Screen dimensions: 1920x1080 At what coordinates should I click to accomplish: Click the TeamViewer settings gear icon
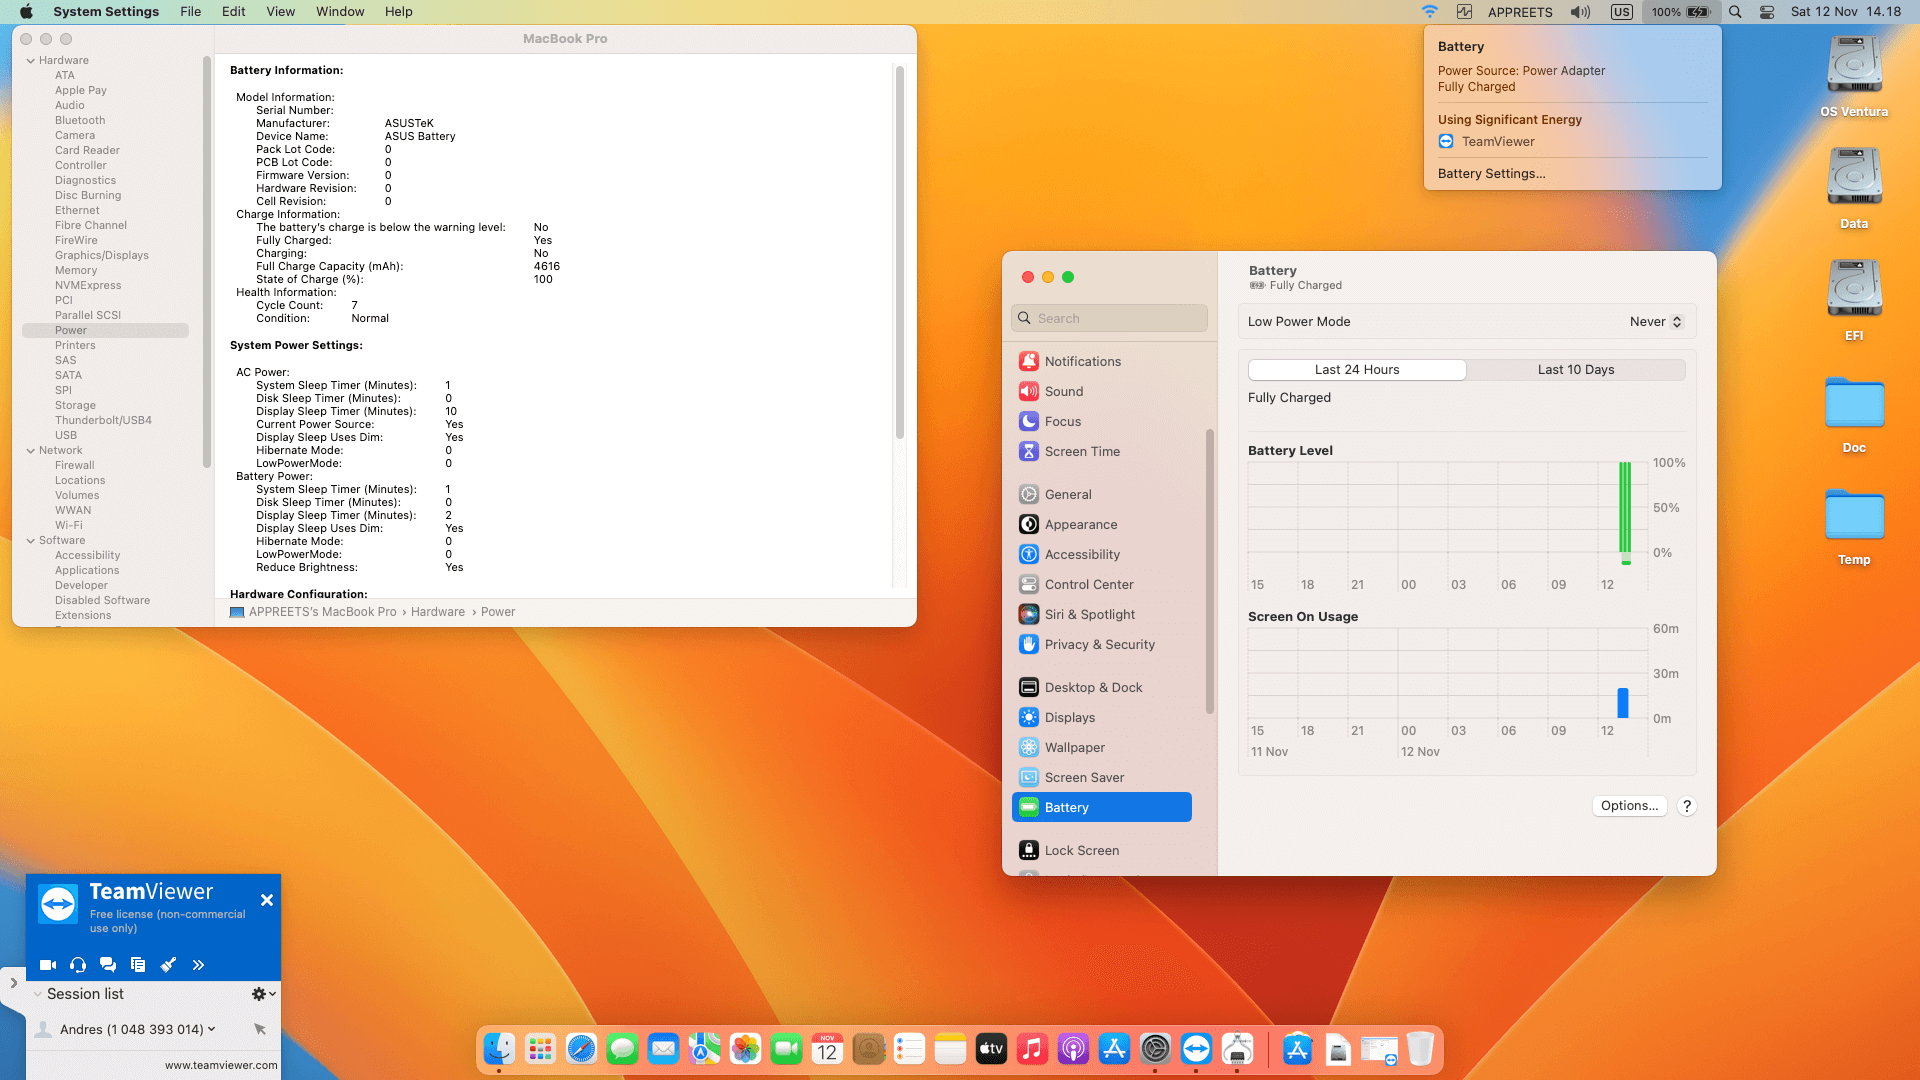click(x=259, y=994)
